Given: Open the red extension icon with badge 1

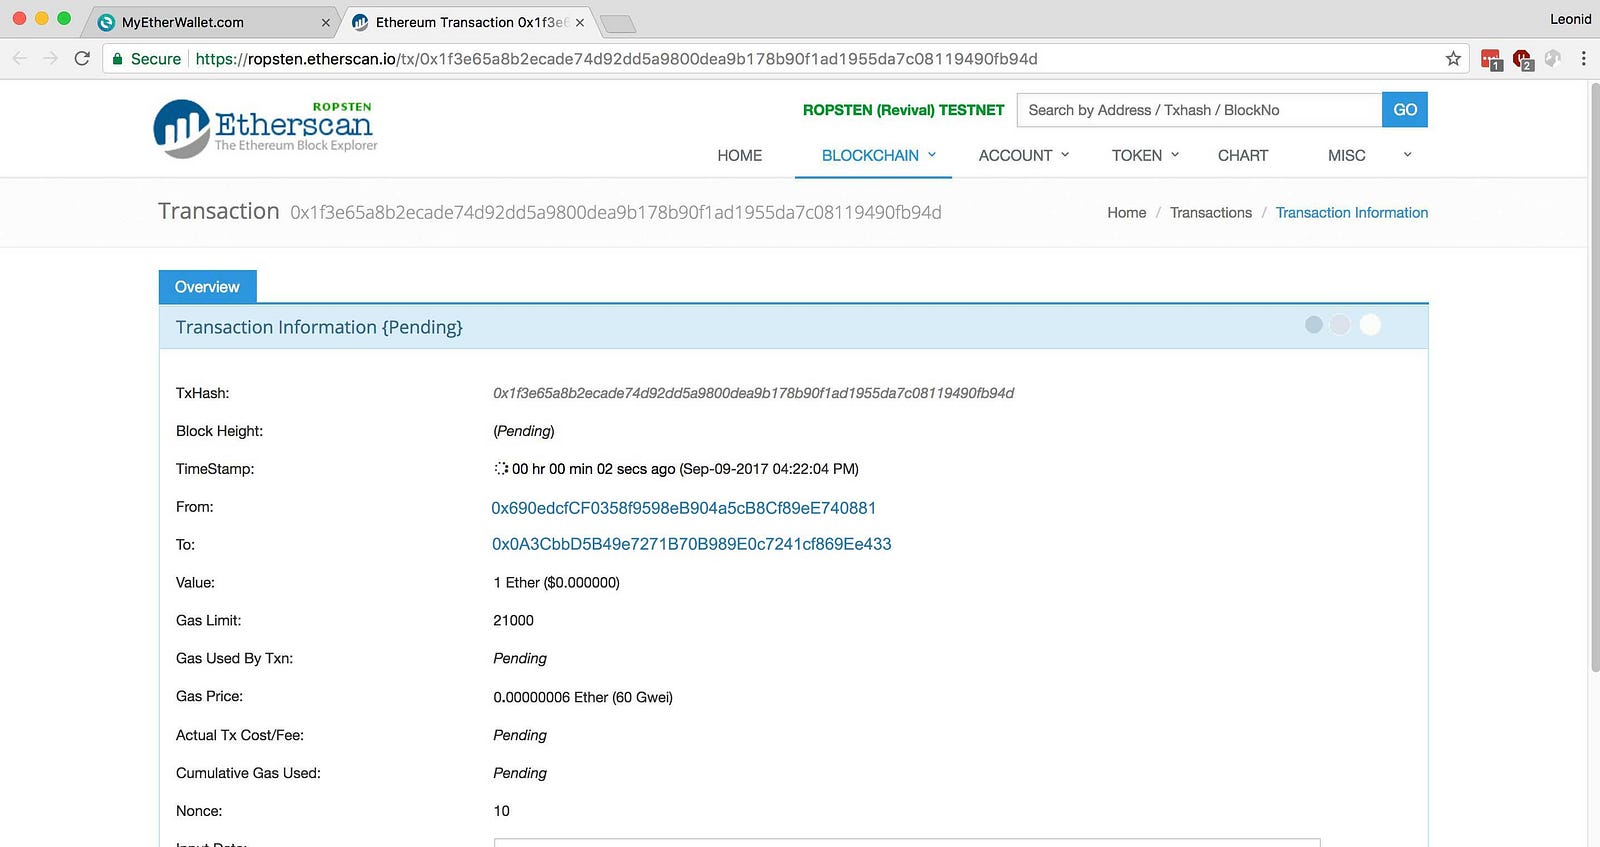Looking at the screenshot, I should (1491, 60).
